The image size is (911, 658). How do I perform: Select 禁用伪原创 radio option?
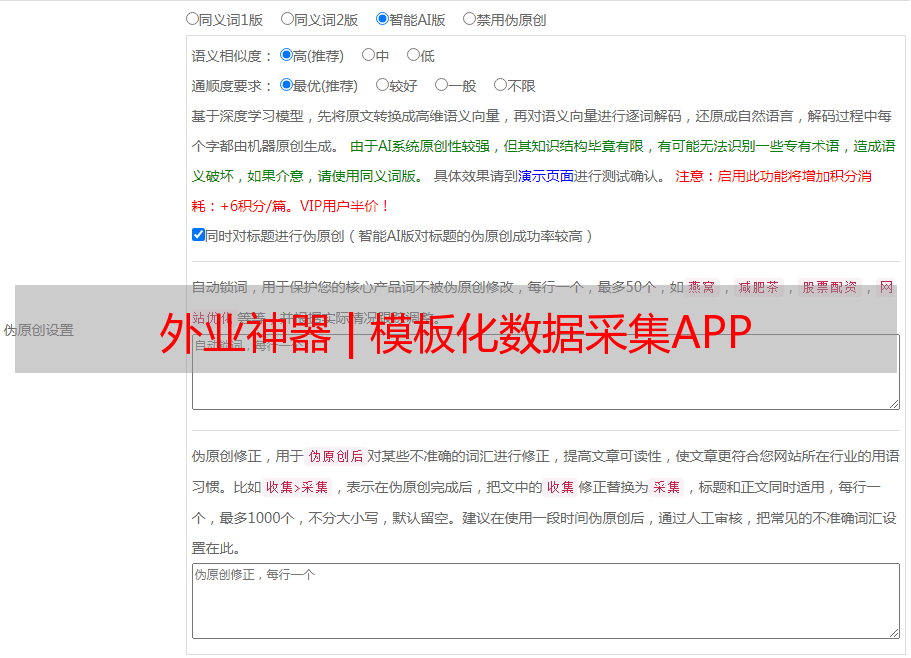click(x=469, y=19)
